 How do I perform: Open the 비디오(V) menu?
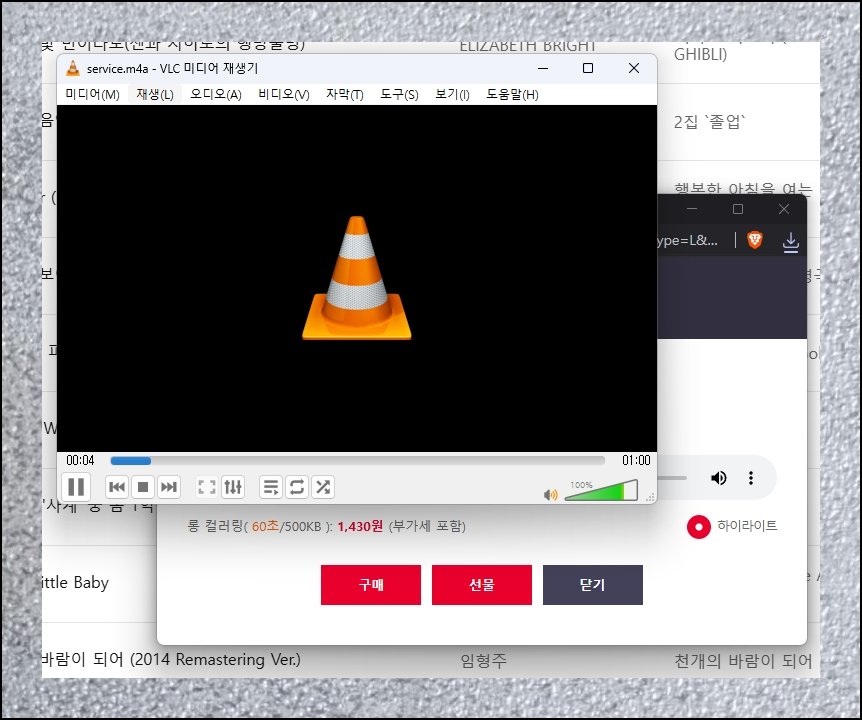coord(284,95)
